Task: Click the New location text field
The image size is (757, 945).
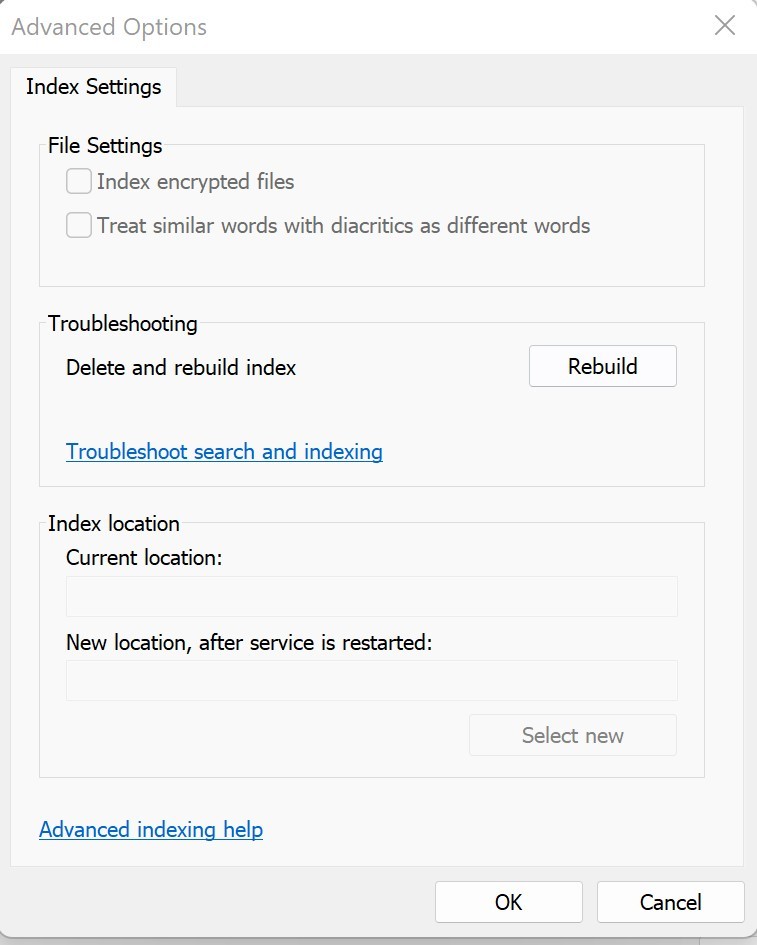Action: (x=371, y=681)
